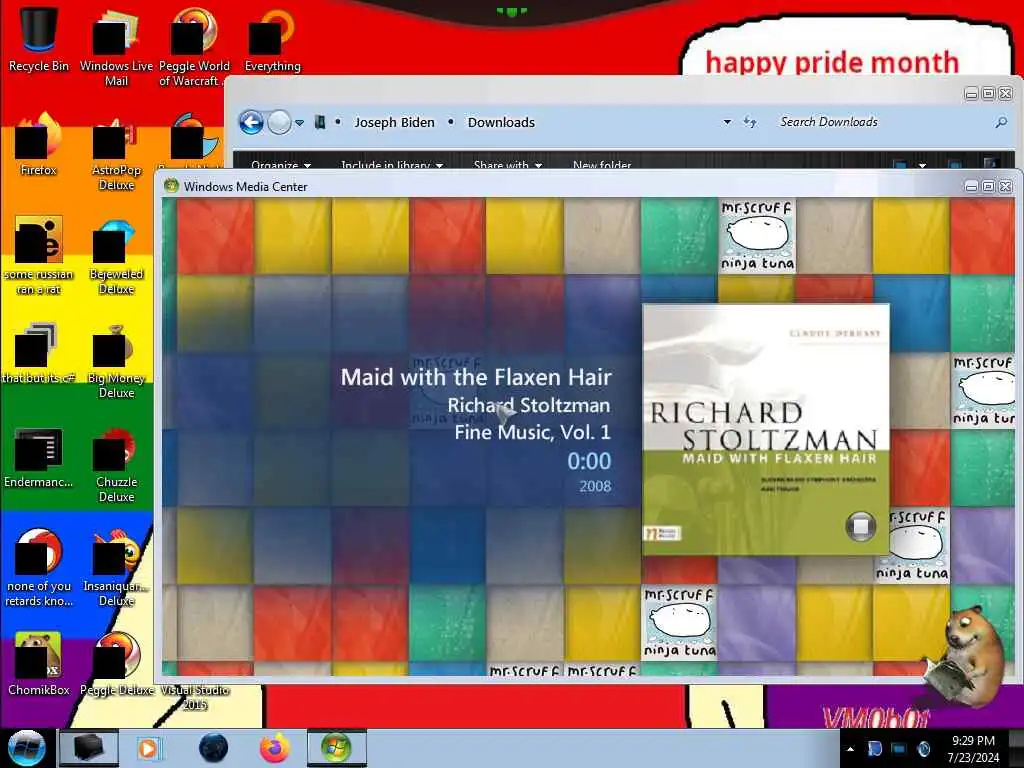Click the search magnifier in Downloads window
The height and width of the screenshot is (768, 1024).
pos(1001,122)
